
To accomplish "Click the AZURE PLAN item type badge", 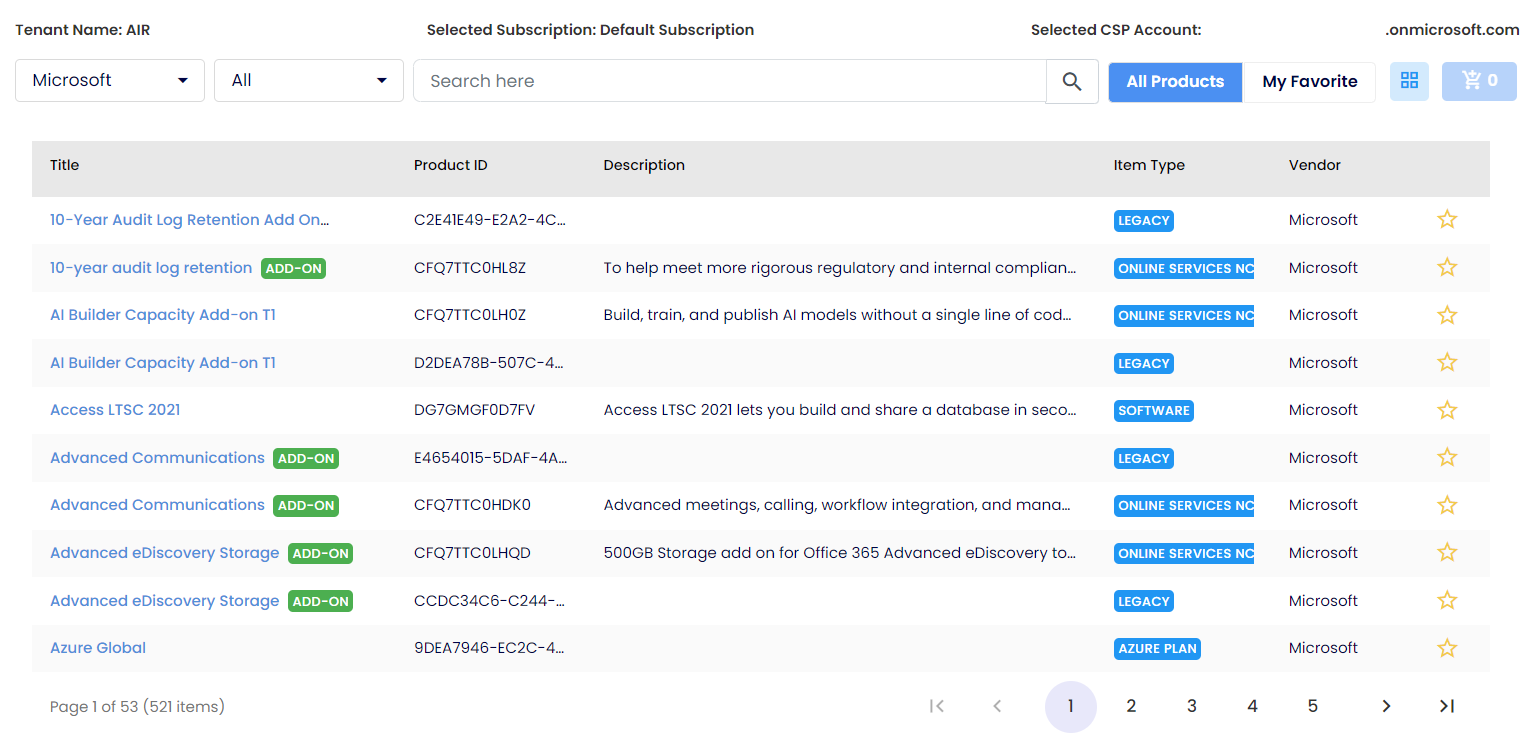I will pos(1157,649).
